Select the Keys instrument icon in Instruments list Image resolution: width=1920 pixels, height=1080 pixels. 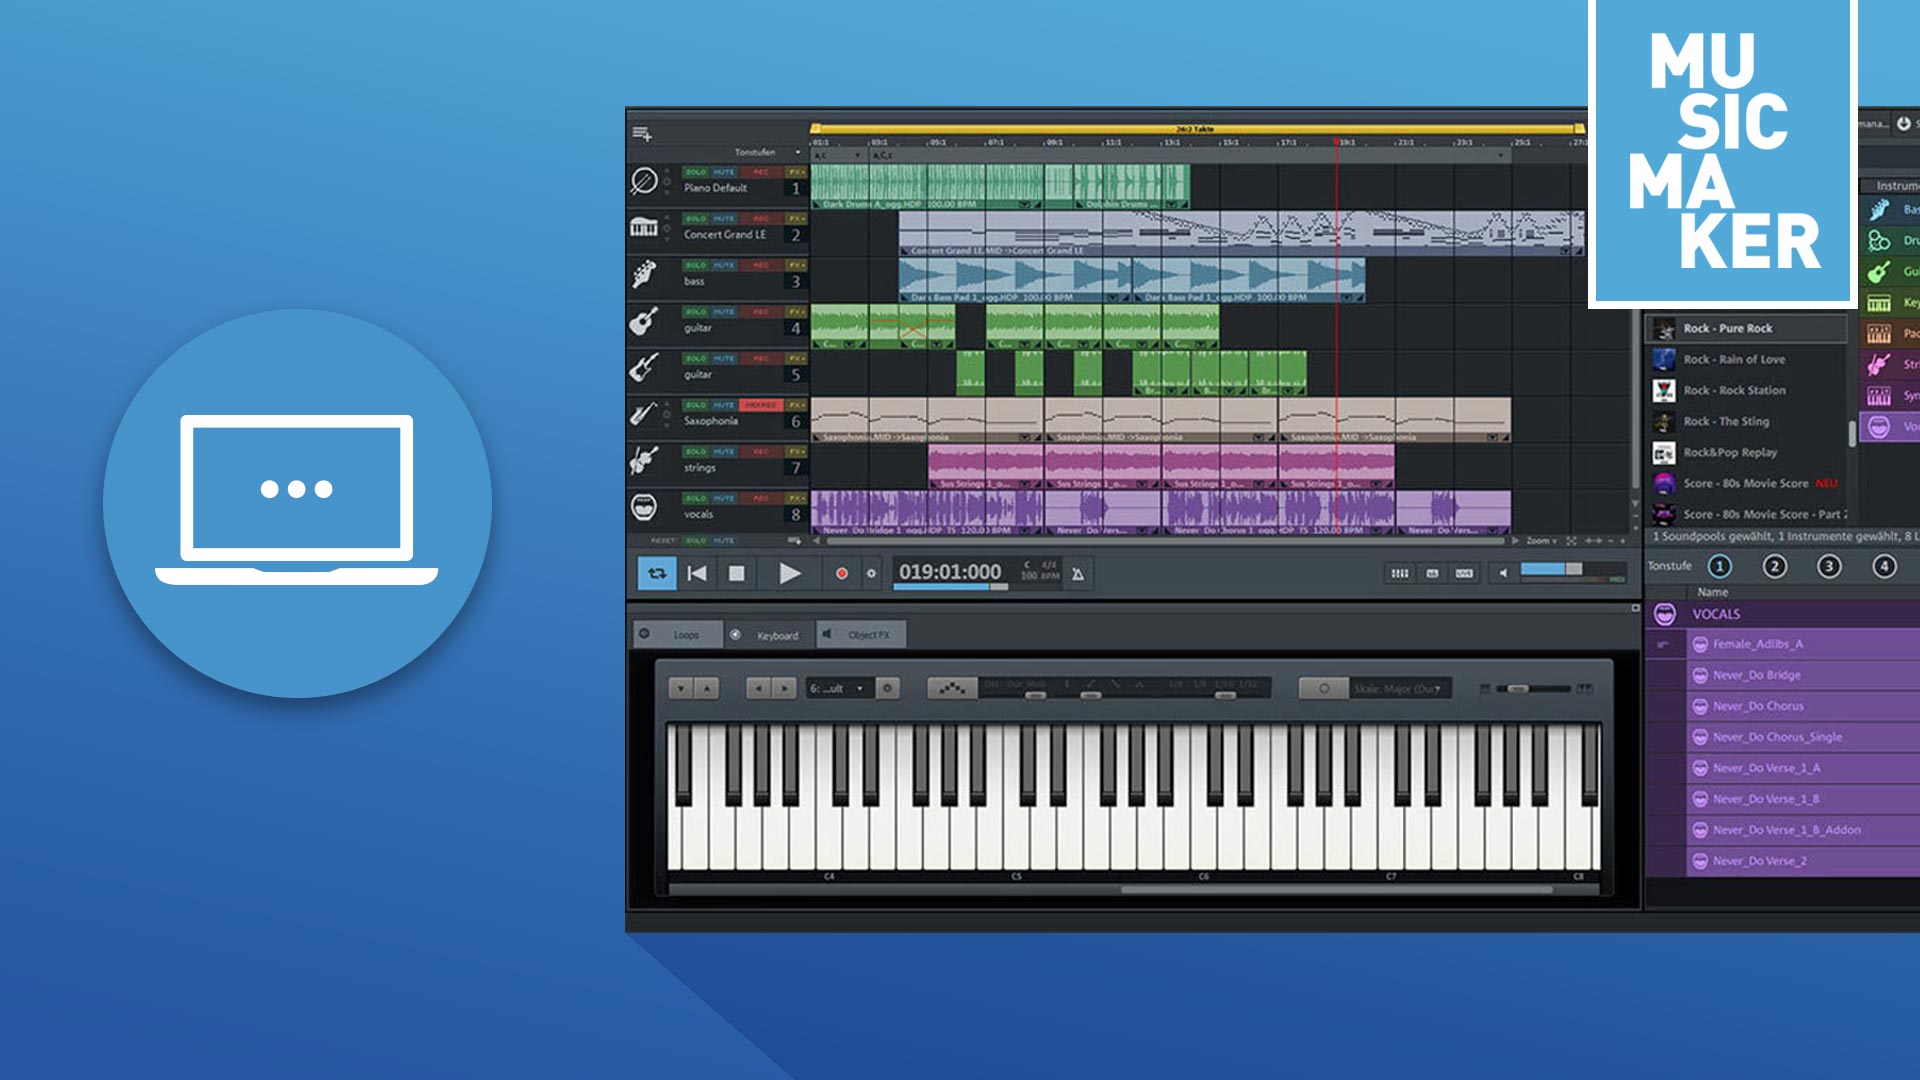pyautogui.click(x=1880, y=302)
